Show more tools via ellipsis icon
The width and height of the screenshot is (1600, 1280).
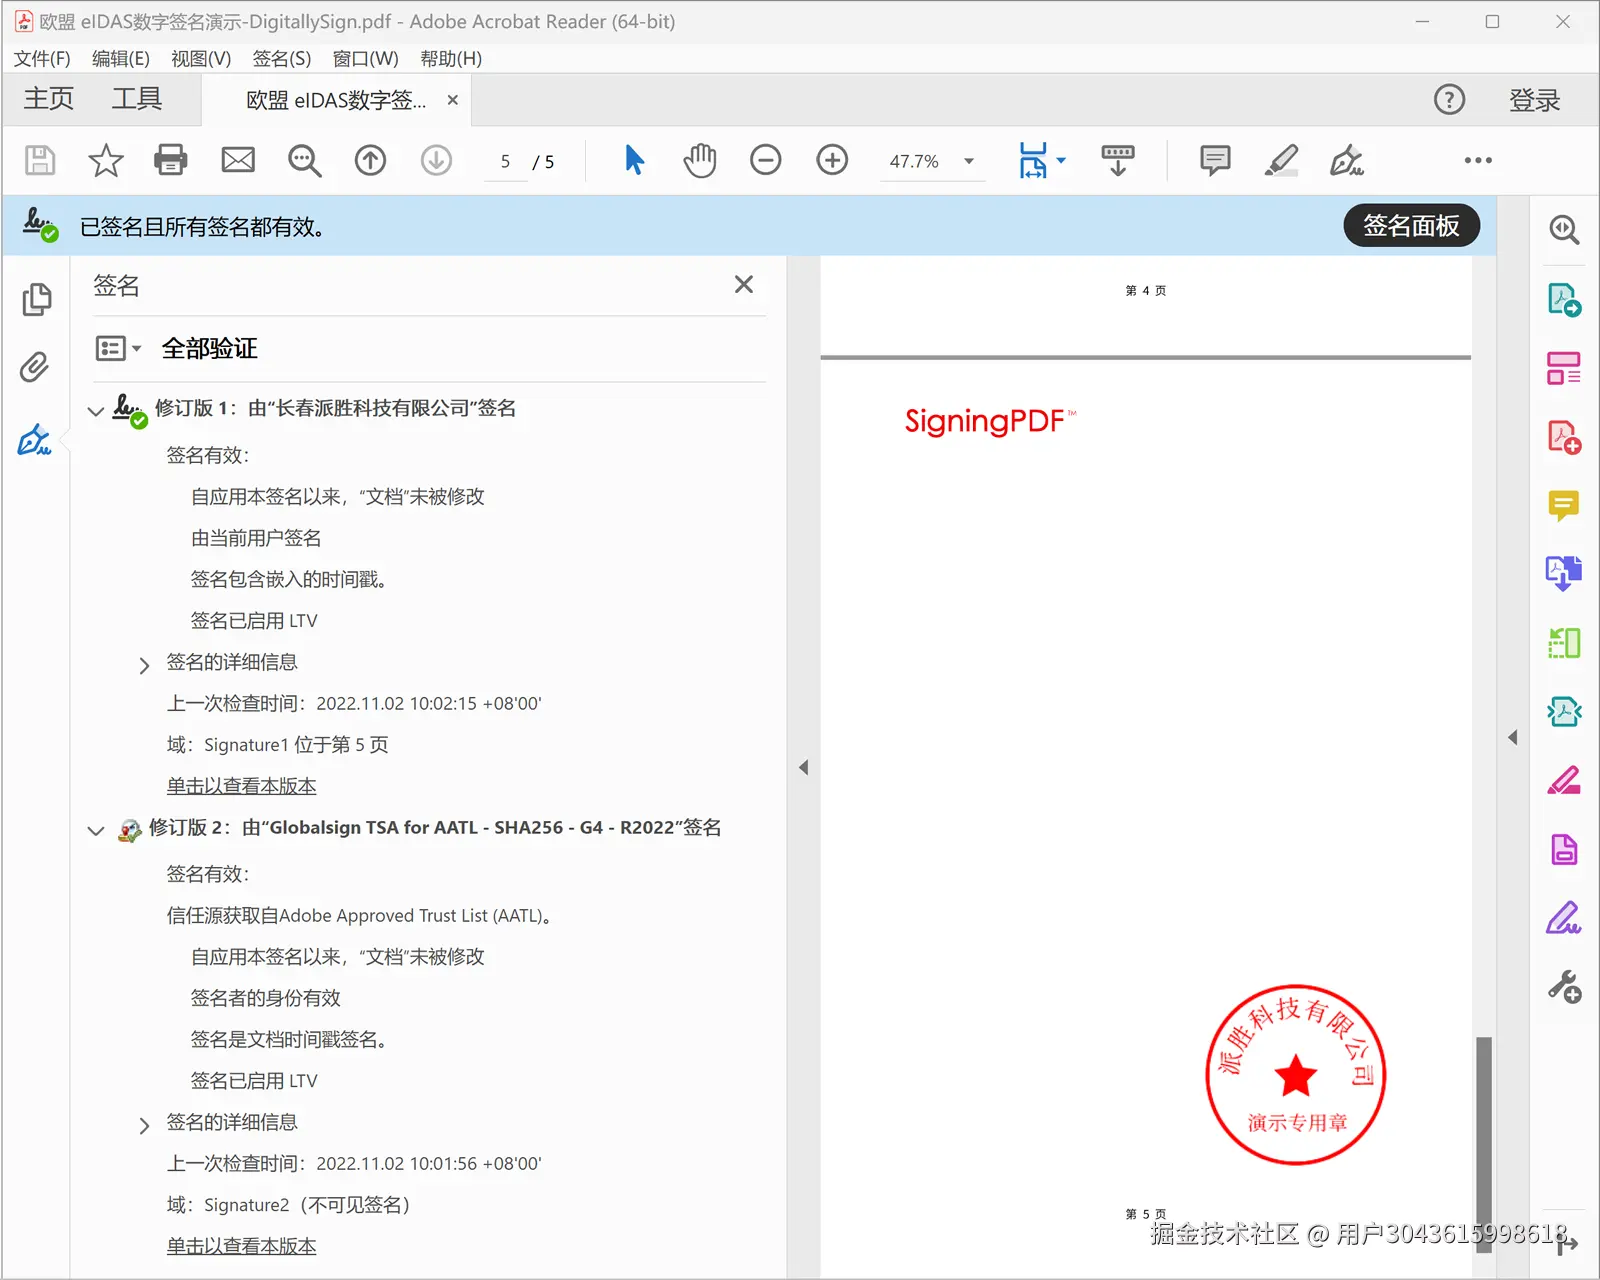pyautogui.click(x=1478, y=160)
